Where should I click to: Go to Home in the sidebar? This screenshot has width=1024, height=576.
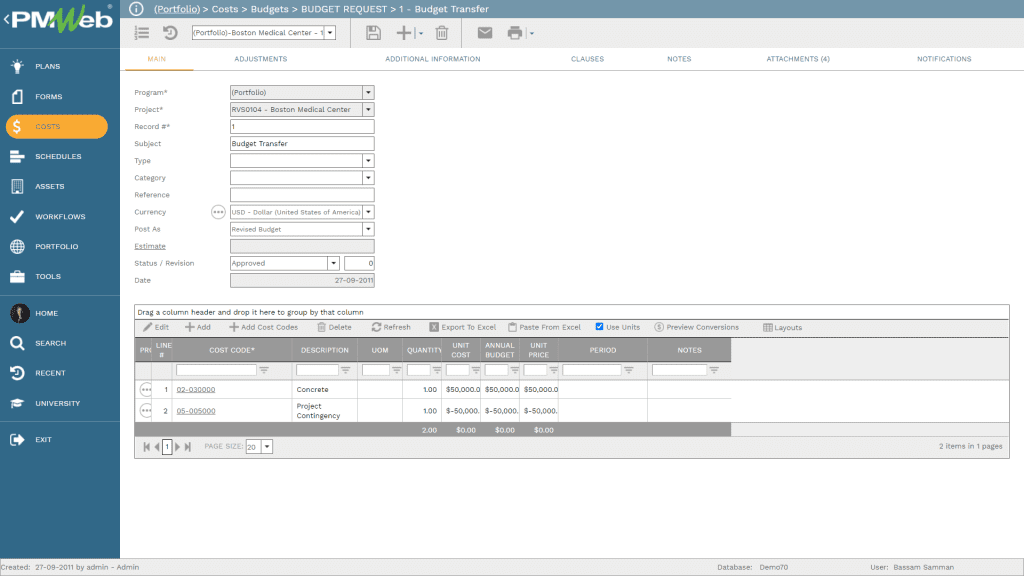(x=59, y=313)
